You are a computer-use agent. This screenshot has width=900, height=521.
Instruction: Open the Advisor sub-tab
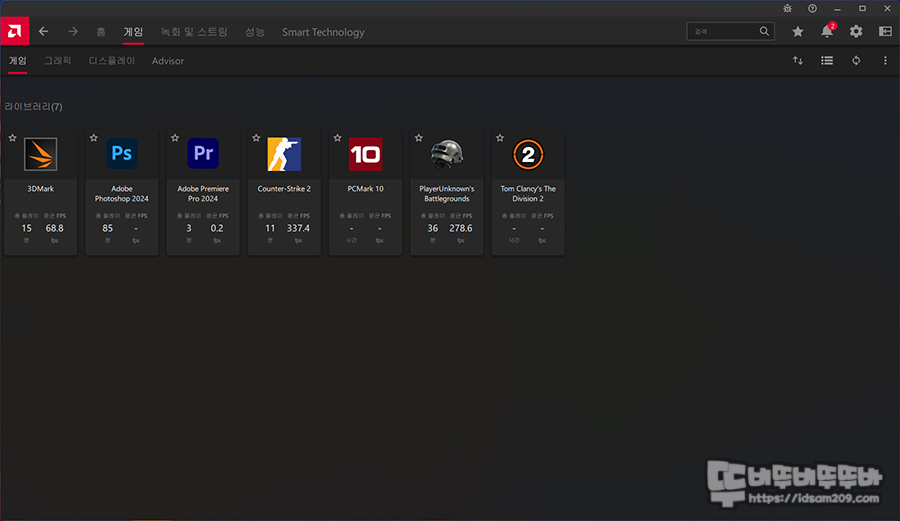tap(168, 61)
